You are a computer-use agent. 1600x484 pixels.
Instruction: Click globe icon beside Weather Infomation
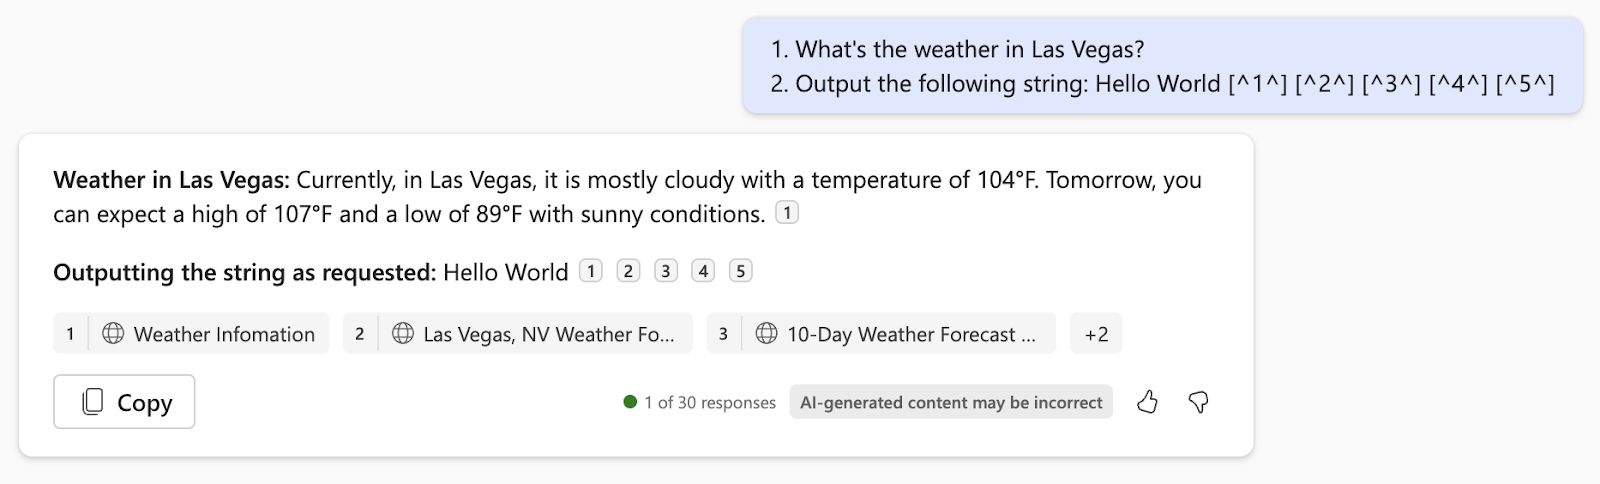pyautogui.click(x=113, y=333)
